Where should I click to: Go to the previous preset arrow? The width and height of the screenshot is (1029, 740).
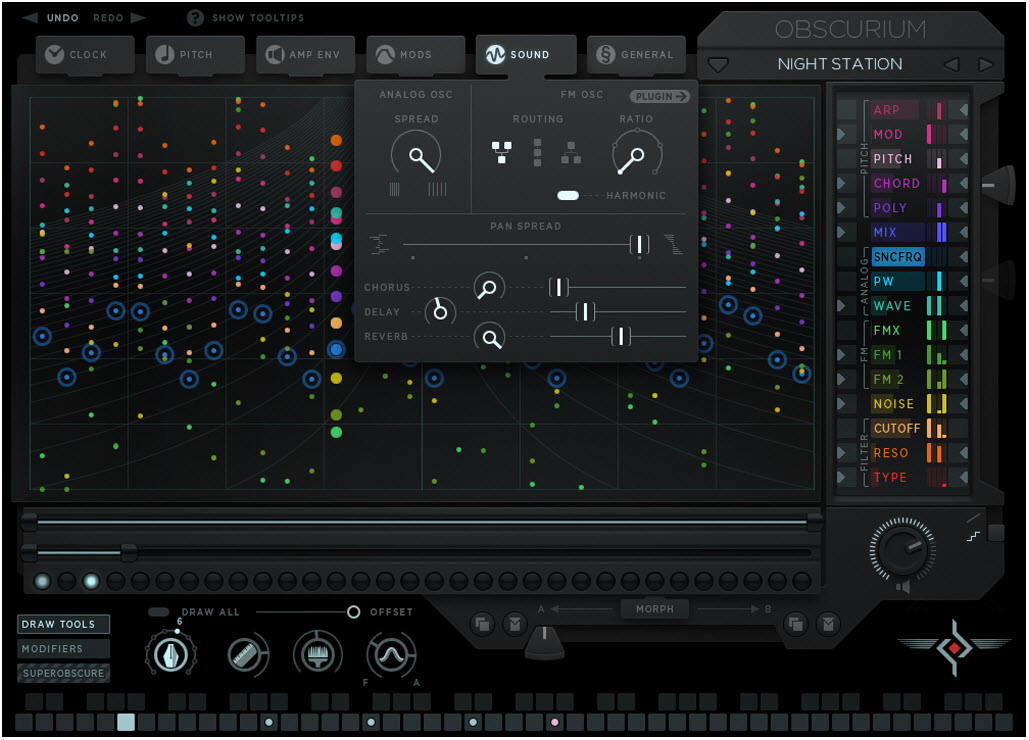point(951,64)
